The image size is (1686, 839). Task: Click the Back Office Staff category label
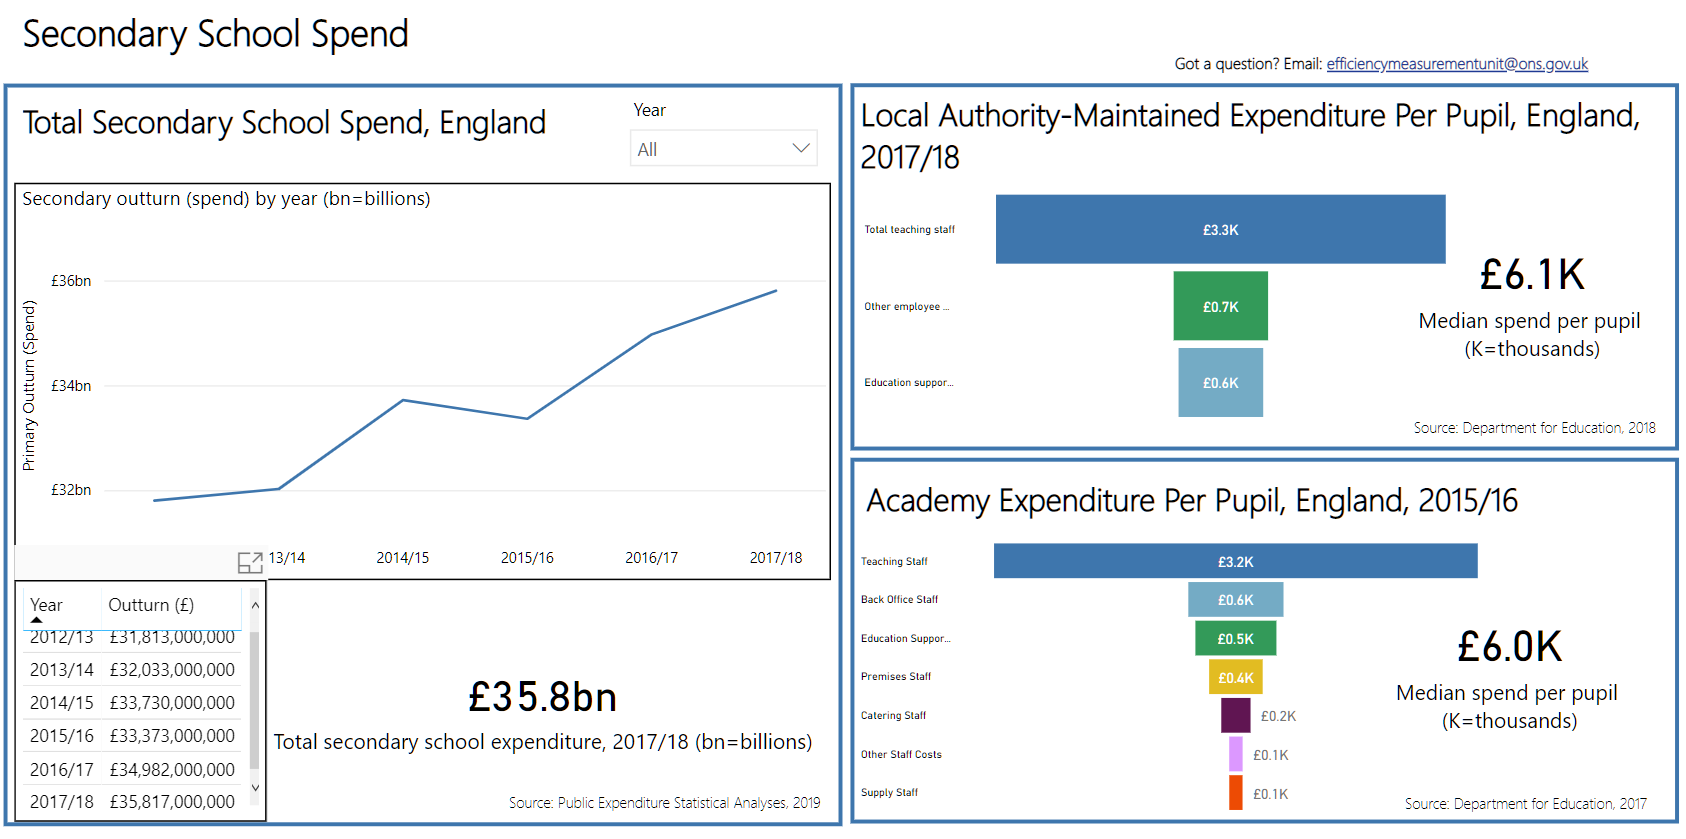[899, 600]
